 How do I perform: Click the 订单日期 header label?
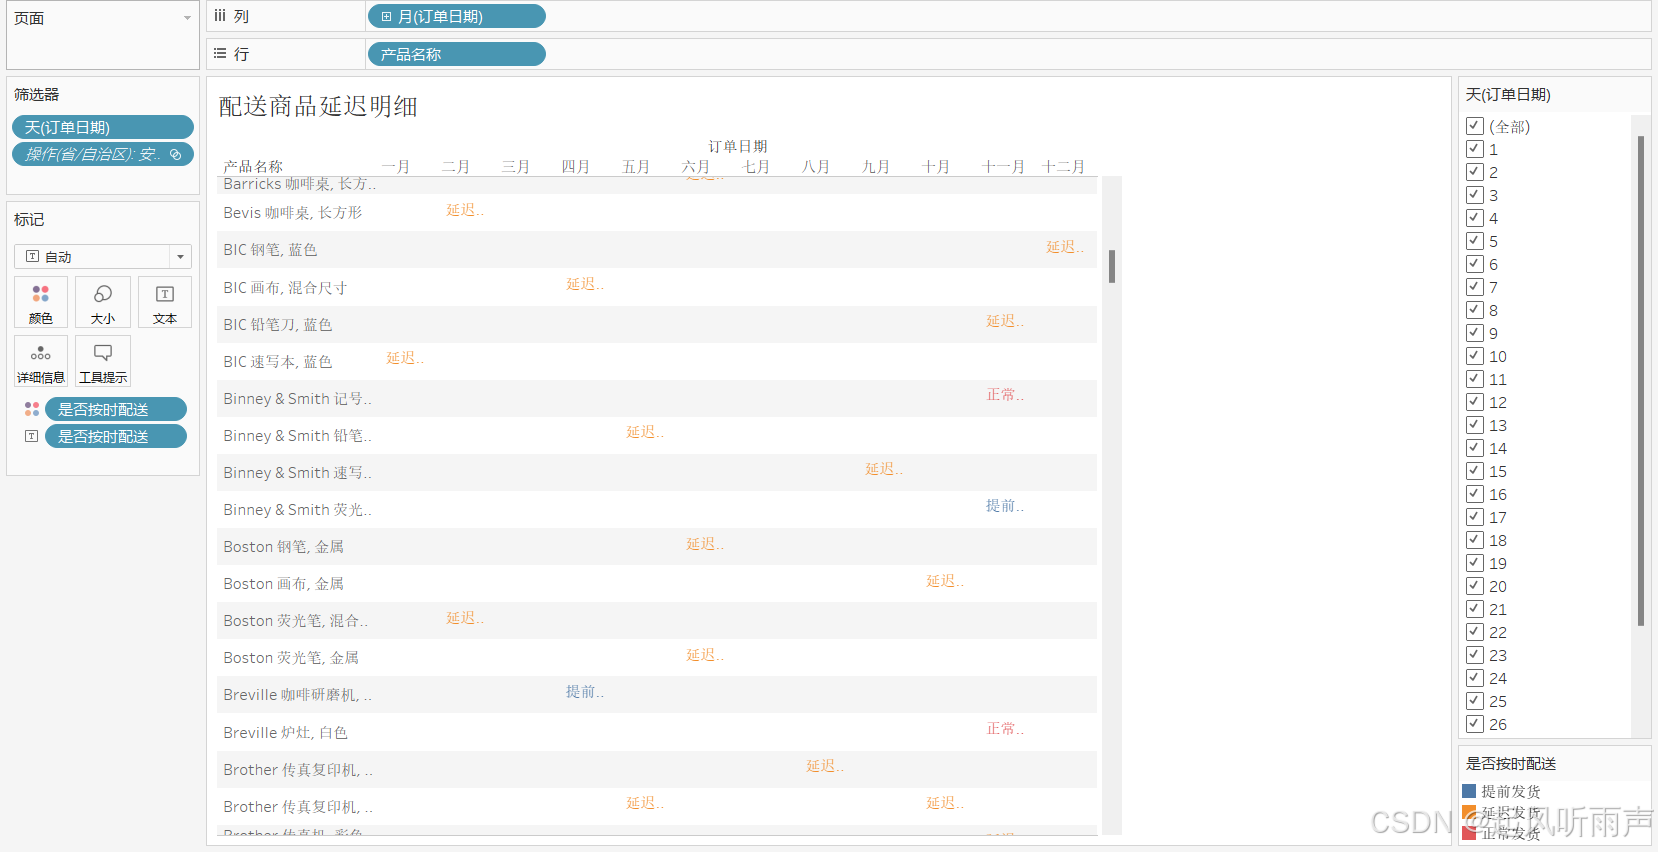(738, 146)
